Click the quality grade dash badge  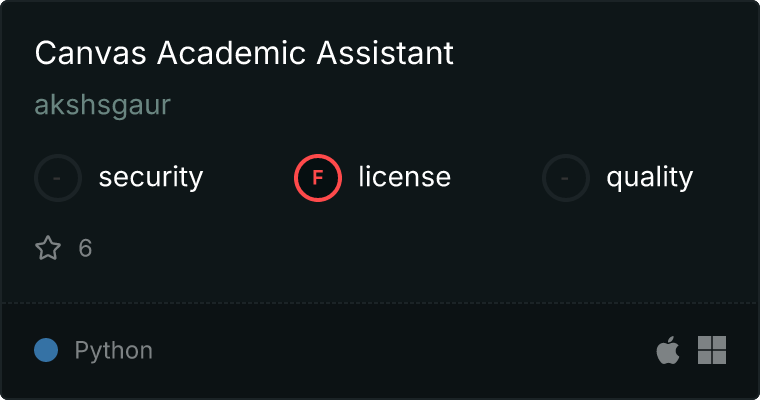[x=566, y=178]
